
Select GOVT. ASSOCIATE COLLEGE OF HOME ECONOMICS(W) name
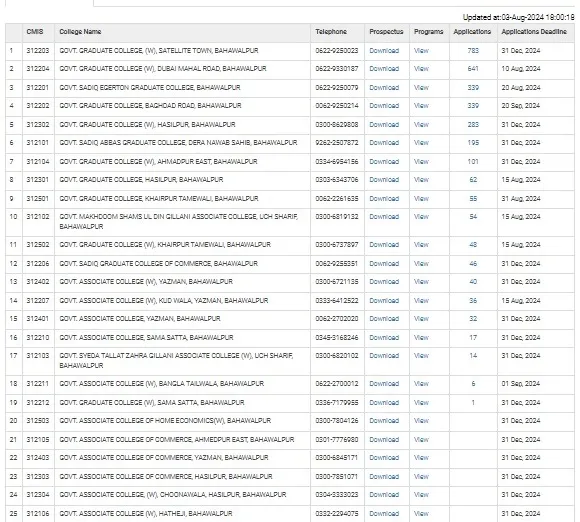165,421
